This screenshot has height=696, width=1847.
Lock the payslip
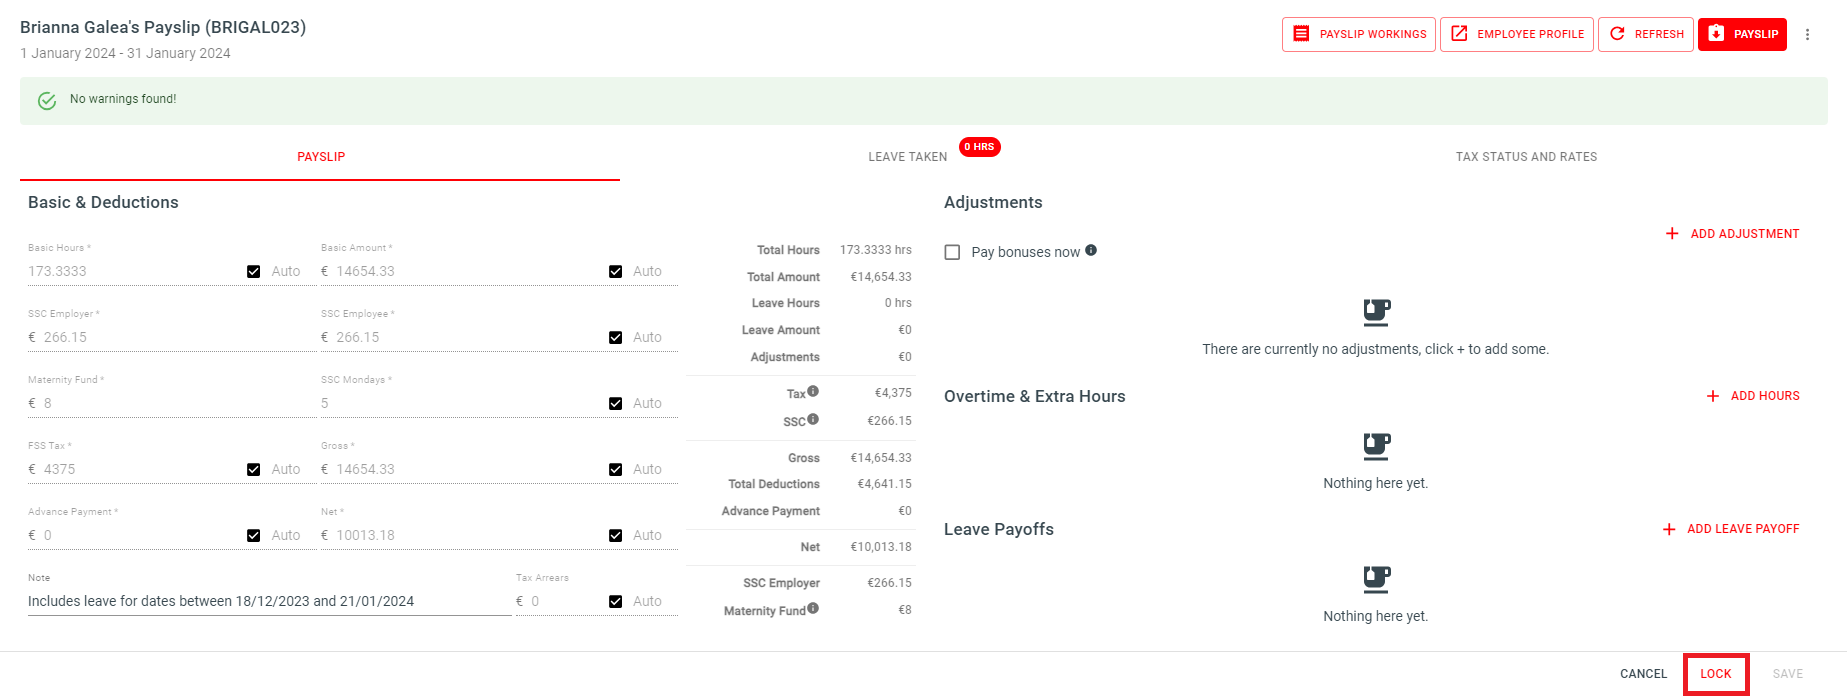[x=1716, y=674]
